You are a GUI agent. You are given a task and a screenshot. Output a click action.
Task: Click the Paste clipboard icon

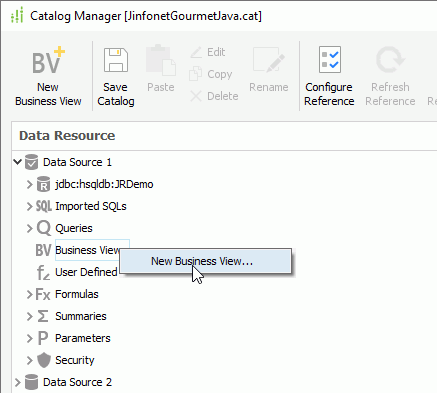[x=161, y=60]
